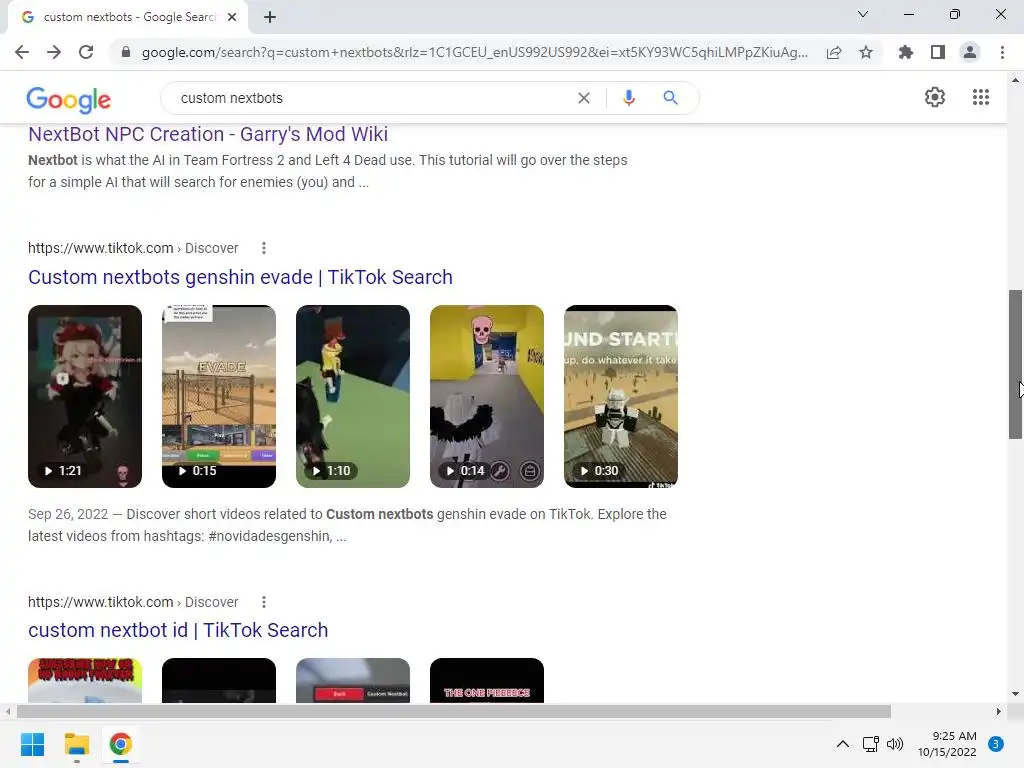Go forward in browser history
Image resolution: width=1024 pixels, height=768 pixels.
(x=54, y=52)
